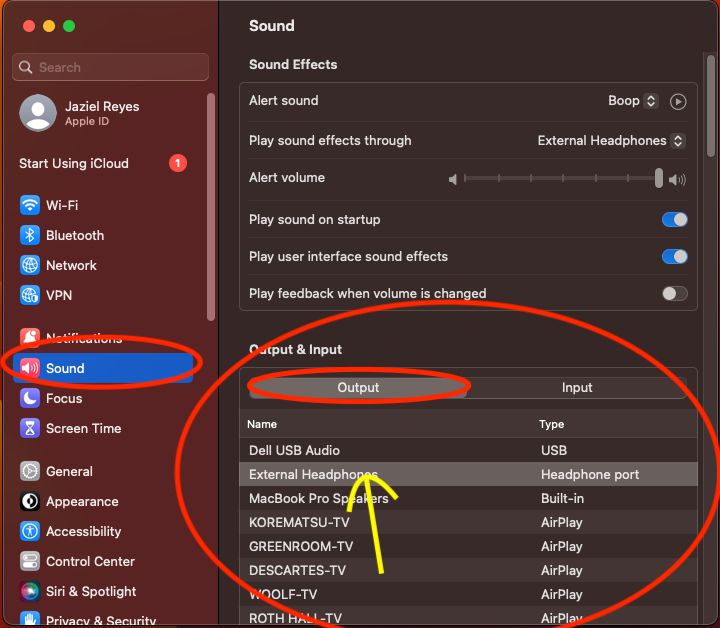Click the General gear icon
This screenshot has width=720, height=628.
pyautogui.click(x=30, y=471)
